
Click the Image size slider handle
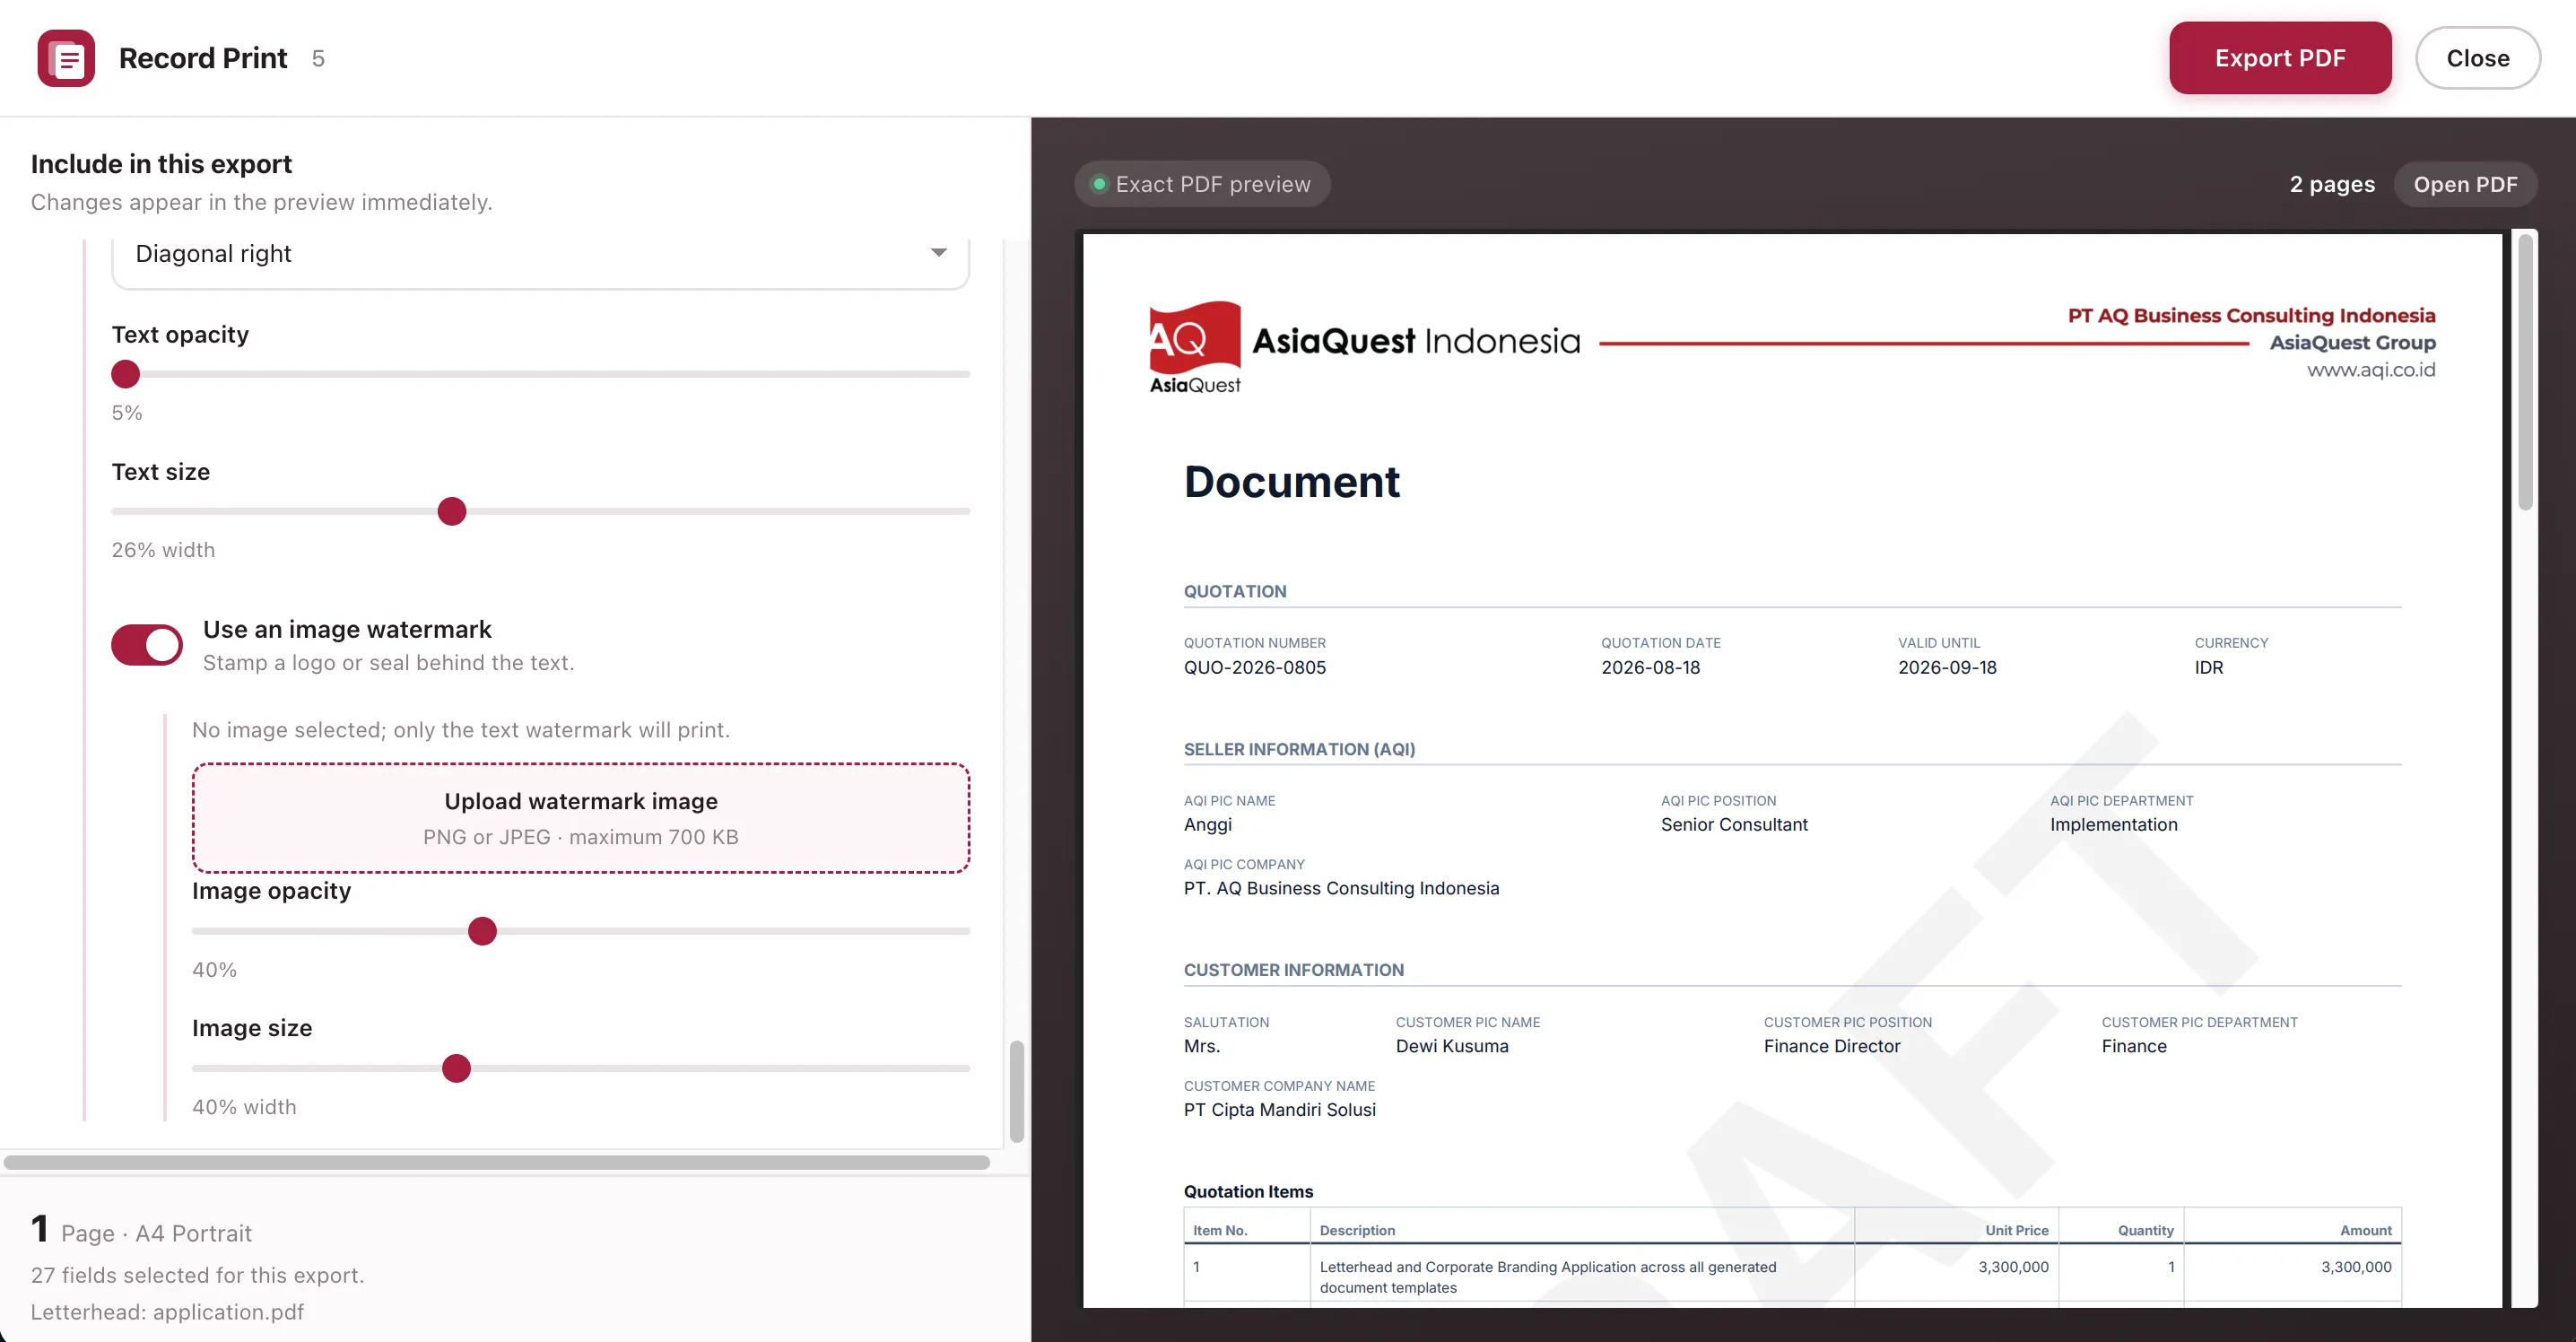click(x=456, y=1068)
